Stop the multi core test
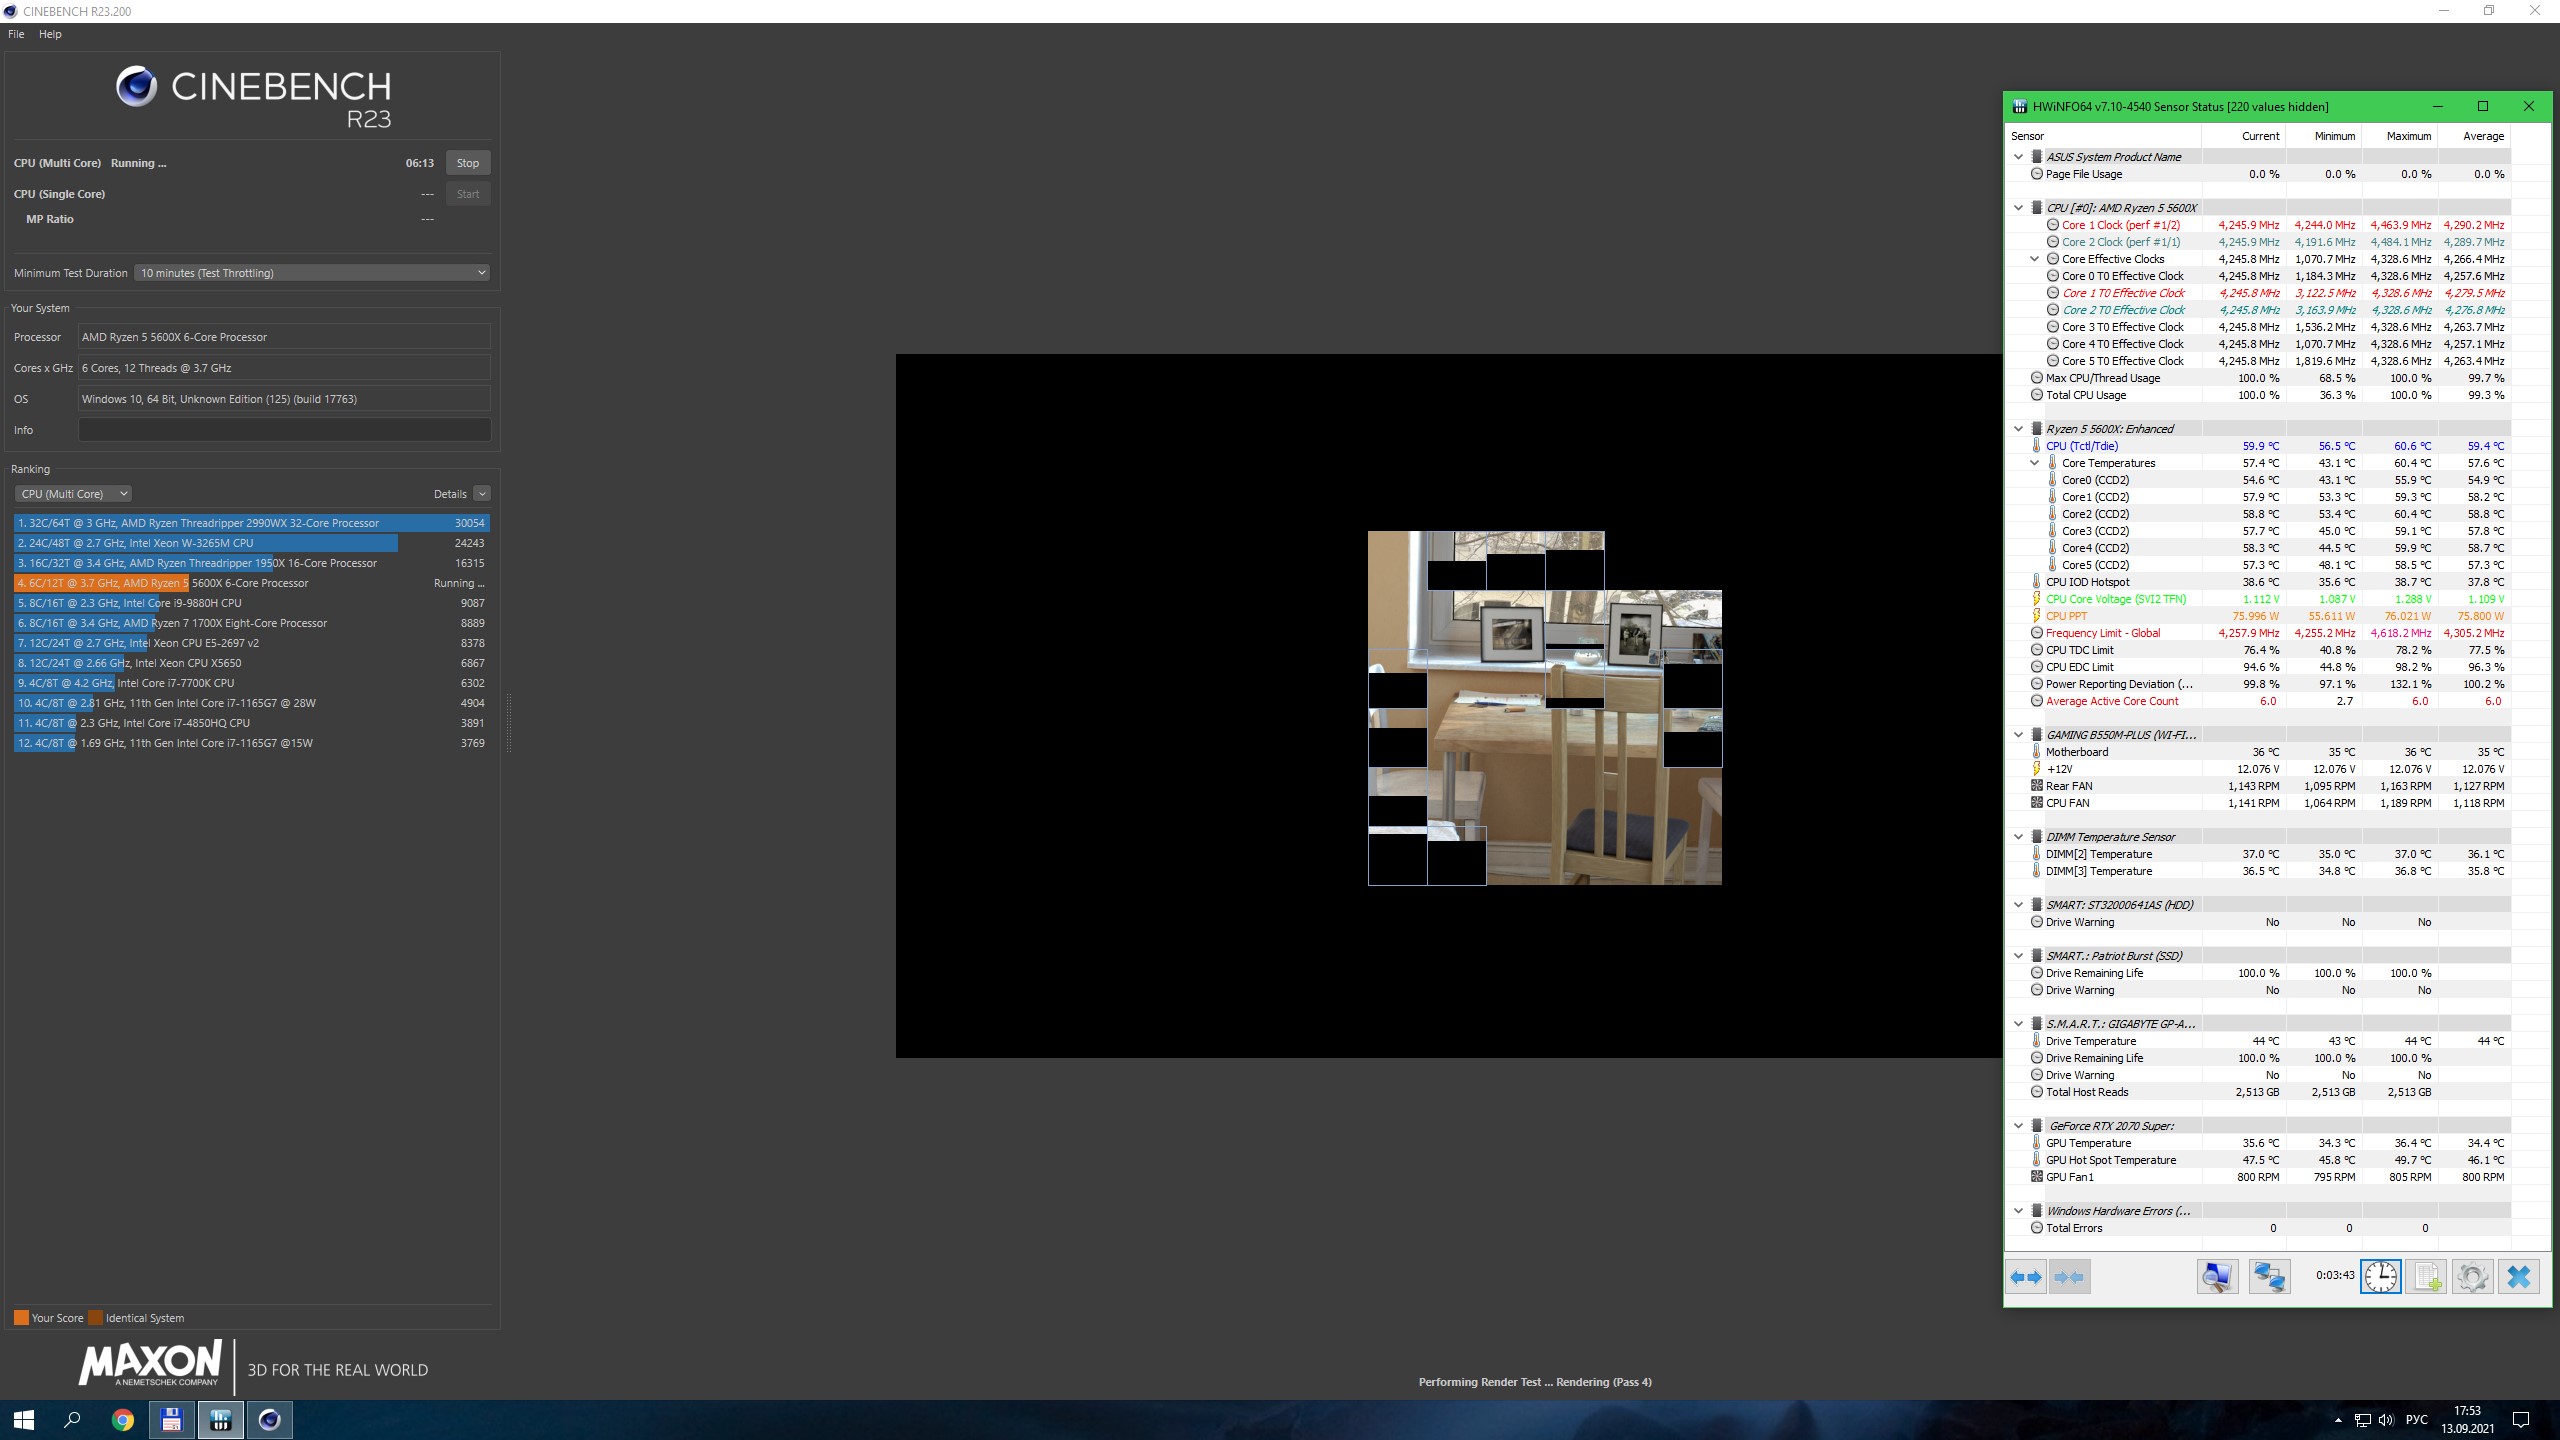 pyautogui.click(x=467, y=163)
